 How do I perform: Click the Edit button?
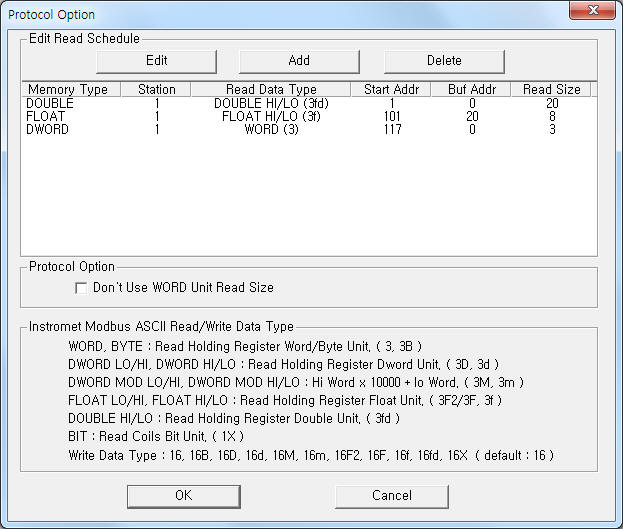(157, 61)
